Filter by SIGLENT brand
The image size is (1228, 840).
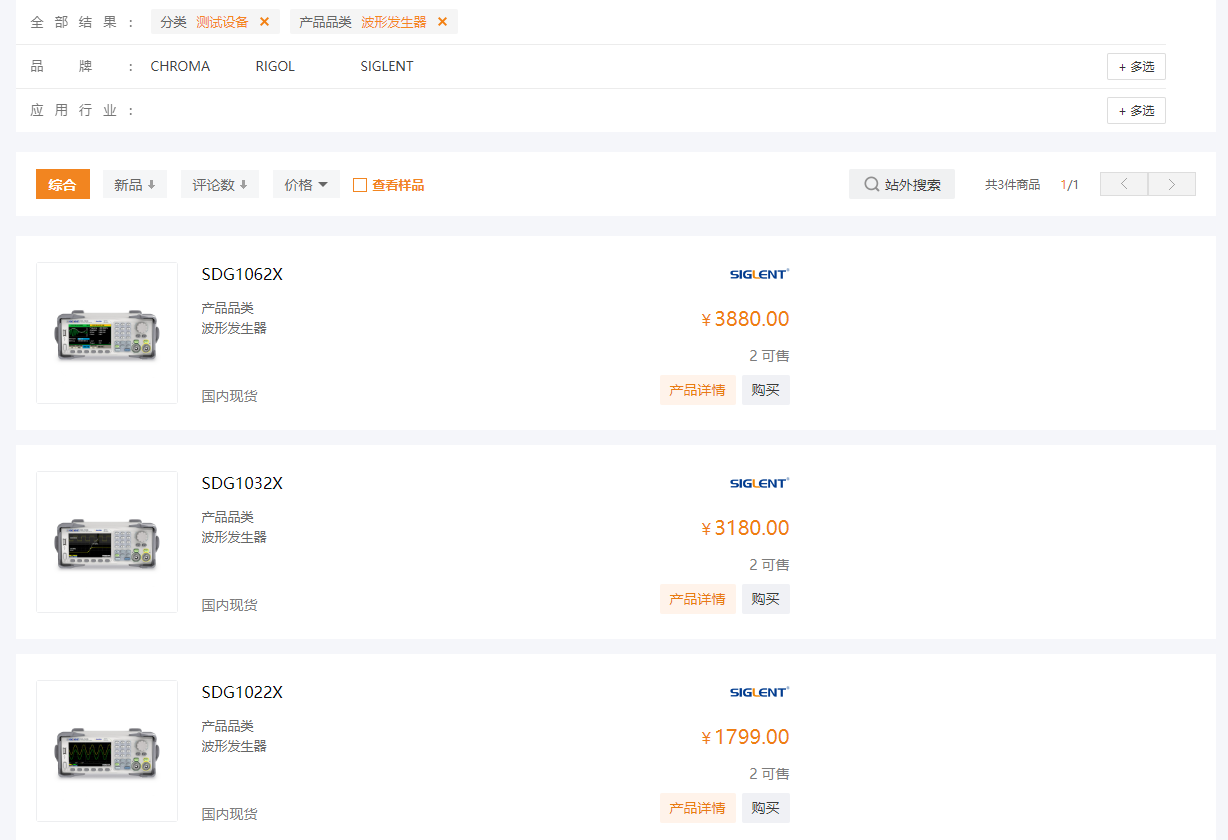point(387,67)
